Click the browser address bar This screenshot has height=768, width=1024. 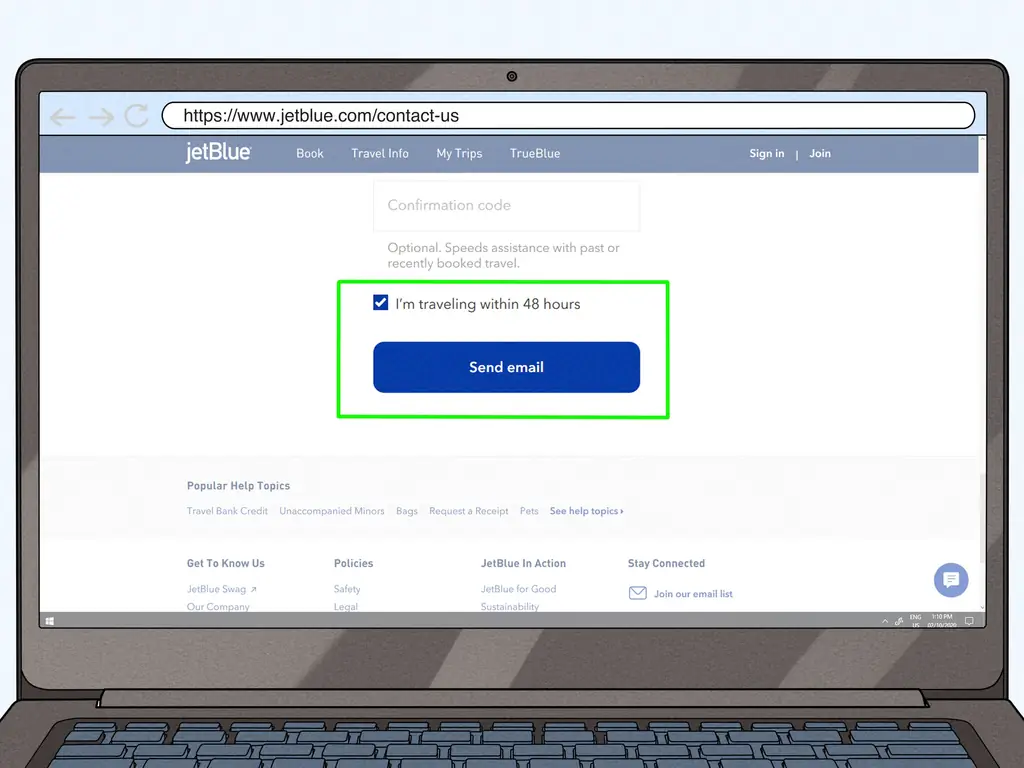click(568, 116)
